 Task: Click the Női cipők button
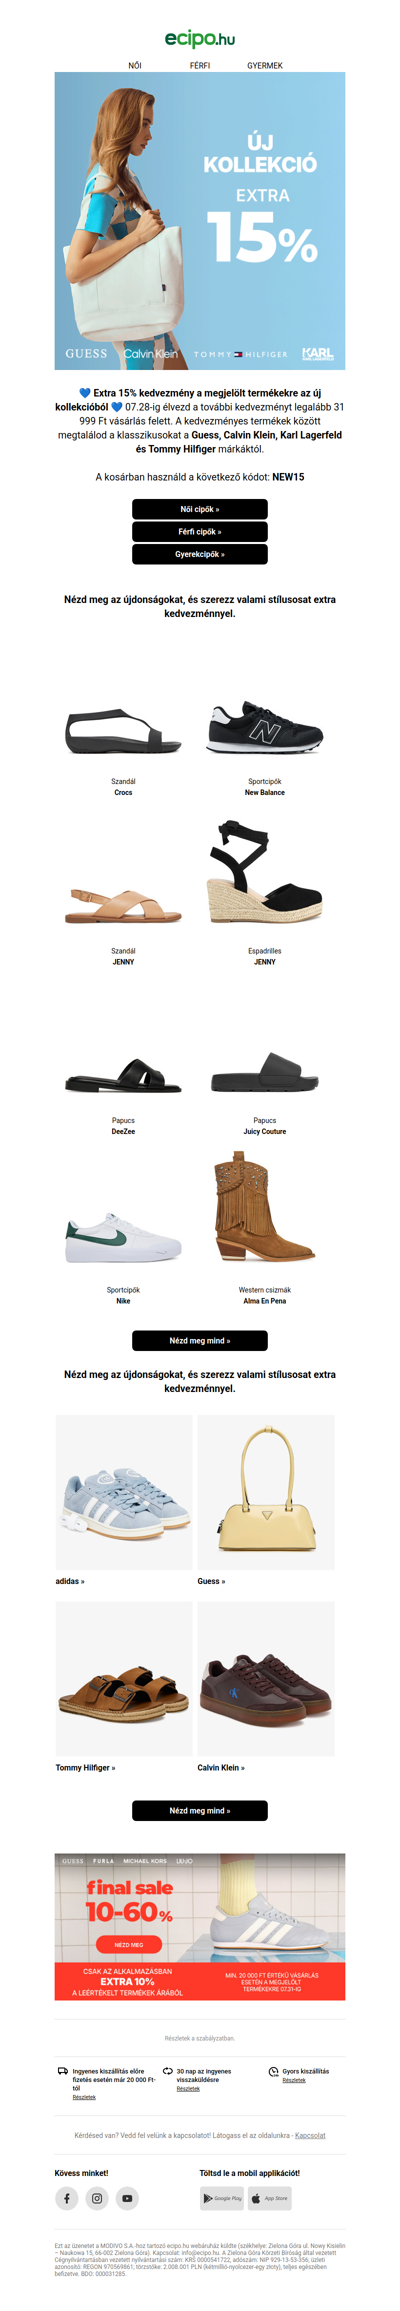200,509
